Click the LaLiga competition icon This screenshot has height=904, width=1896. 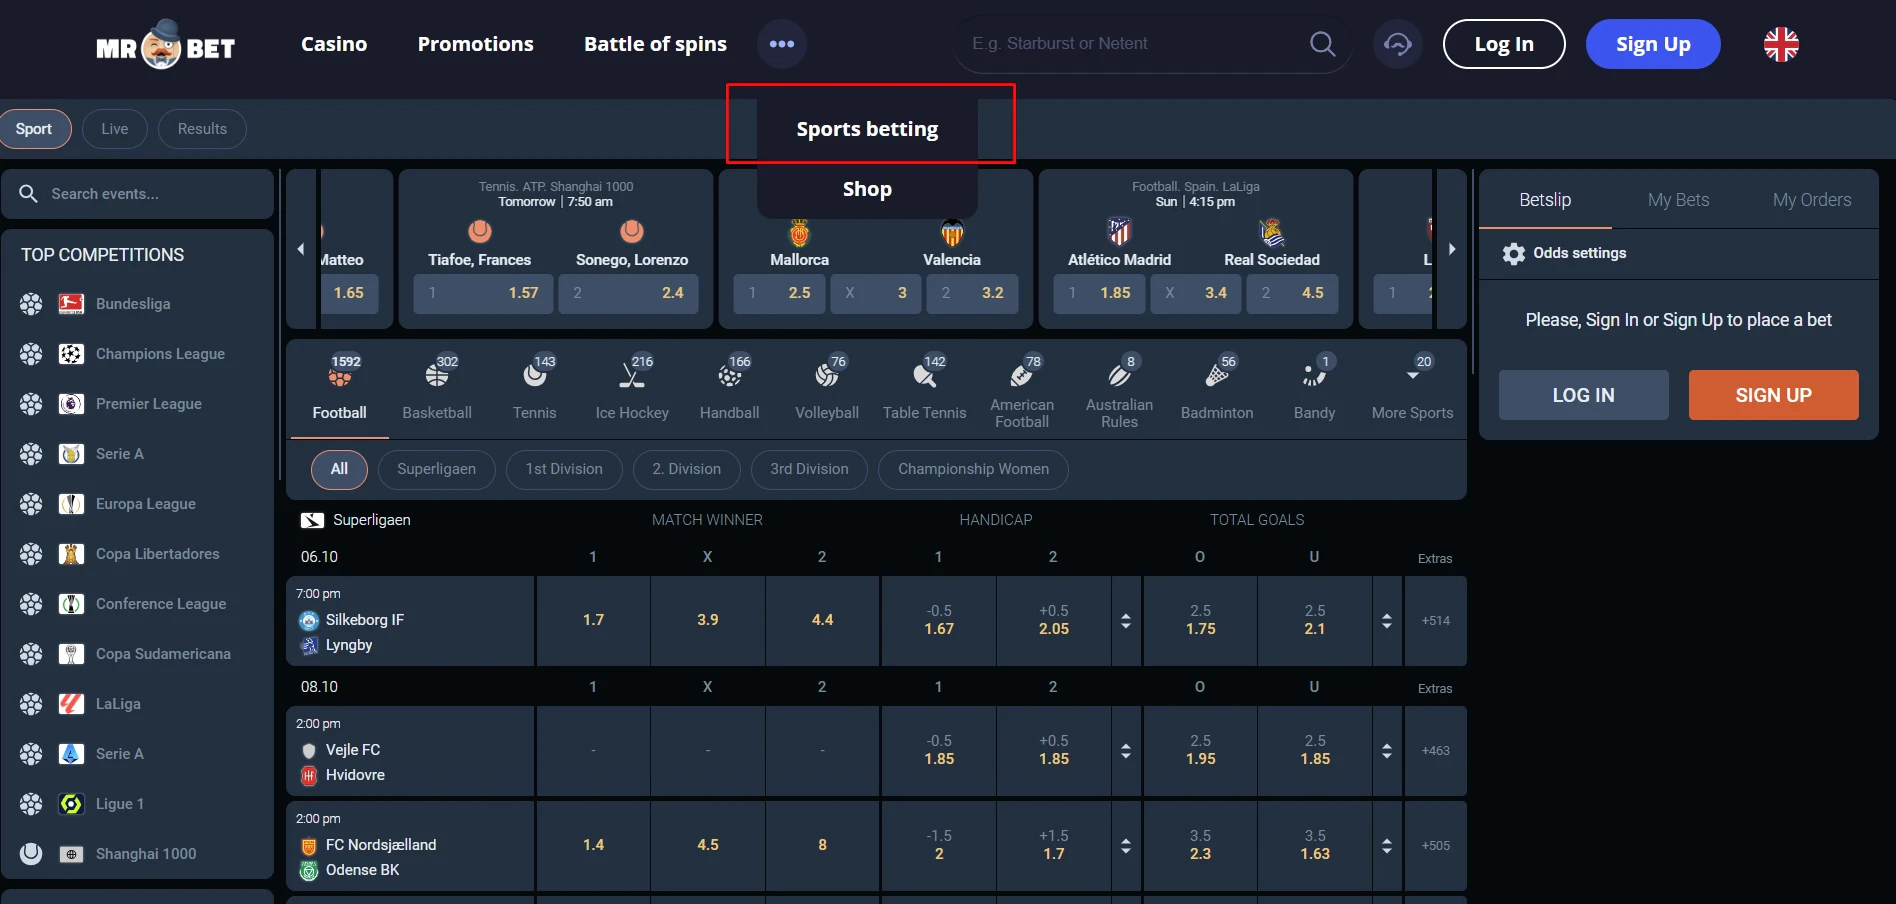point(71,704)
